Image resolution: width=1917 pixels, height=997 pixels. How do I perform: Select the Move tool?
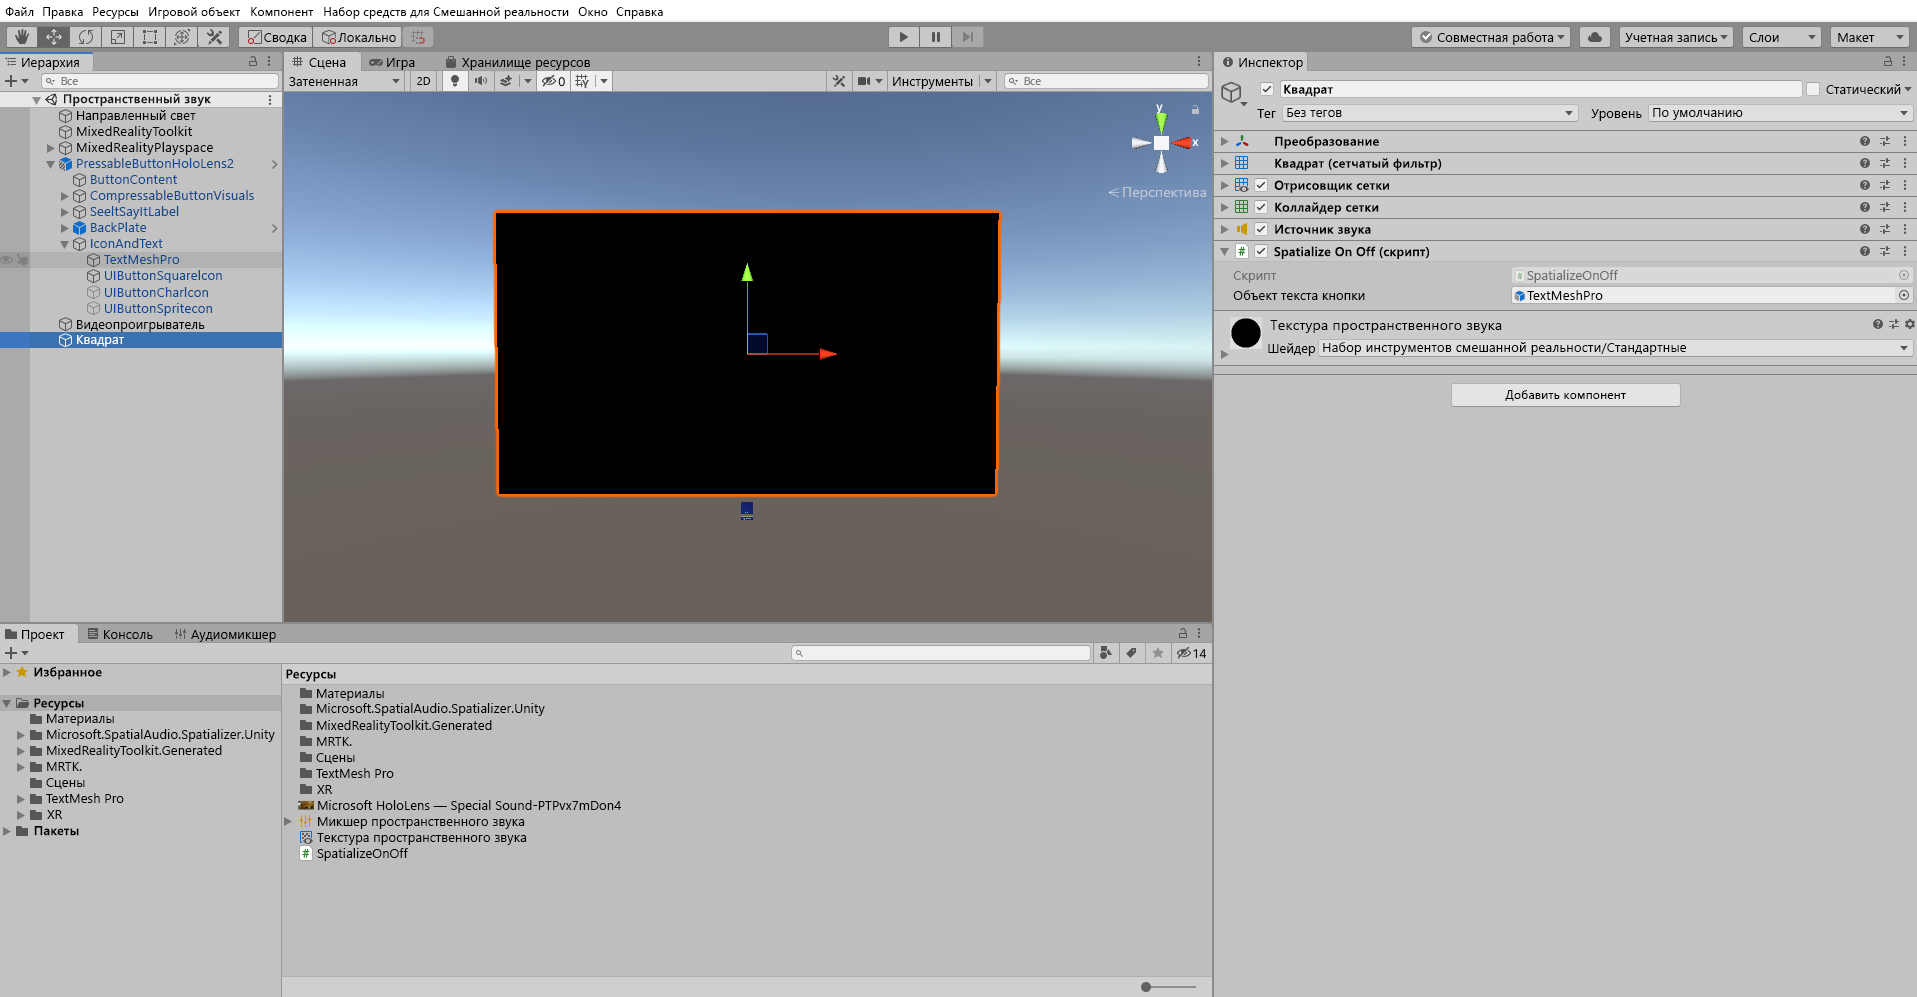pos(53,37)
